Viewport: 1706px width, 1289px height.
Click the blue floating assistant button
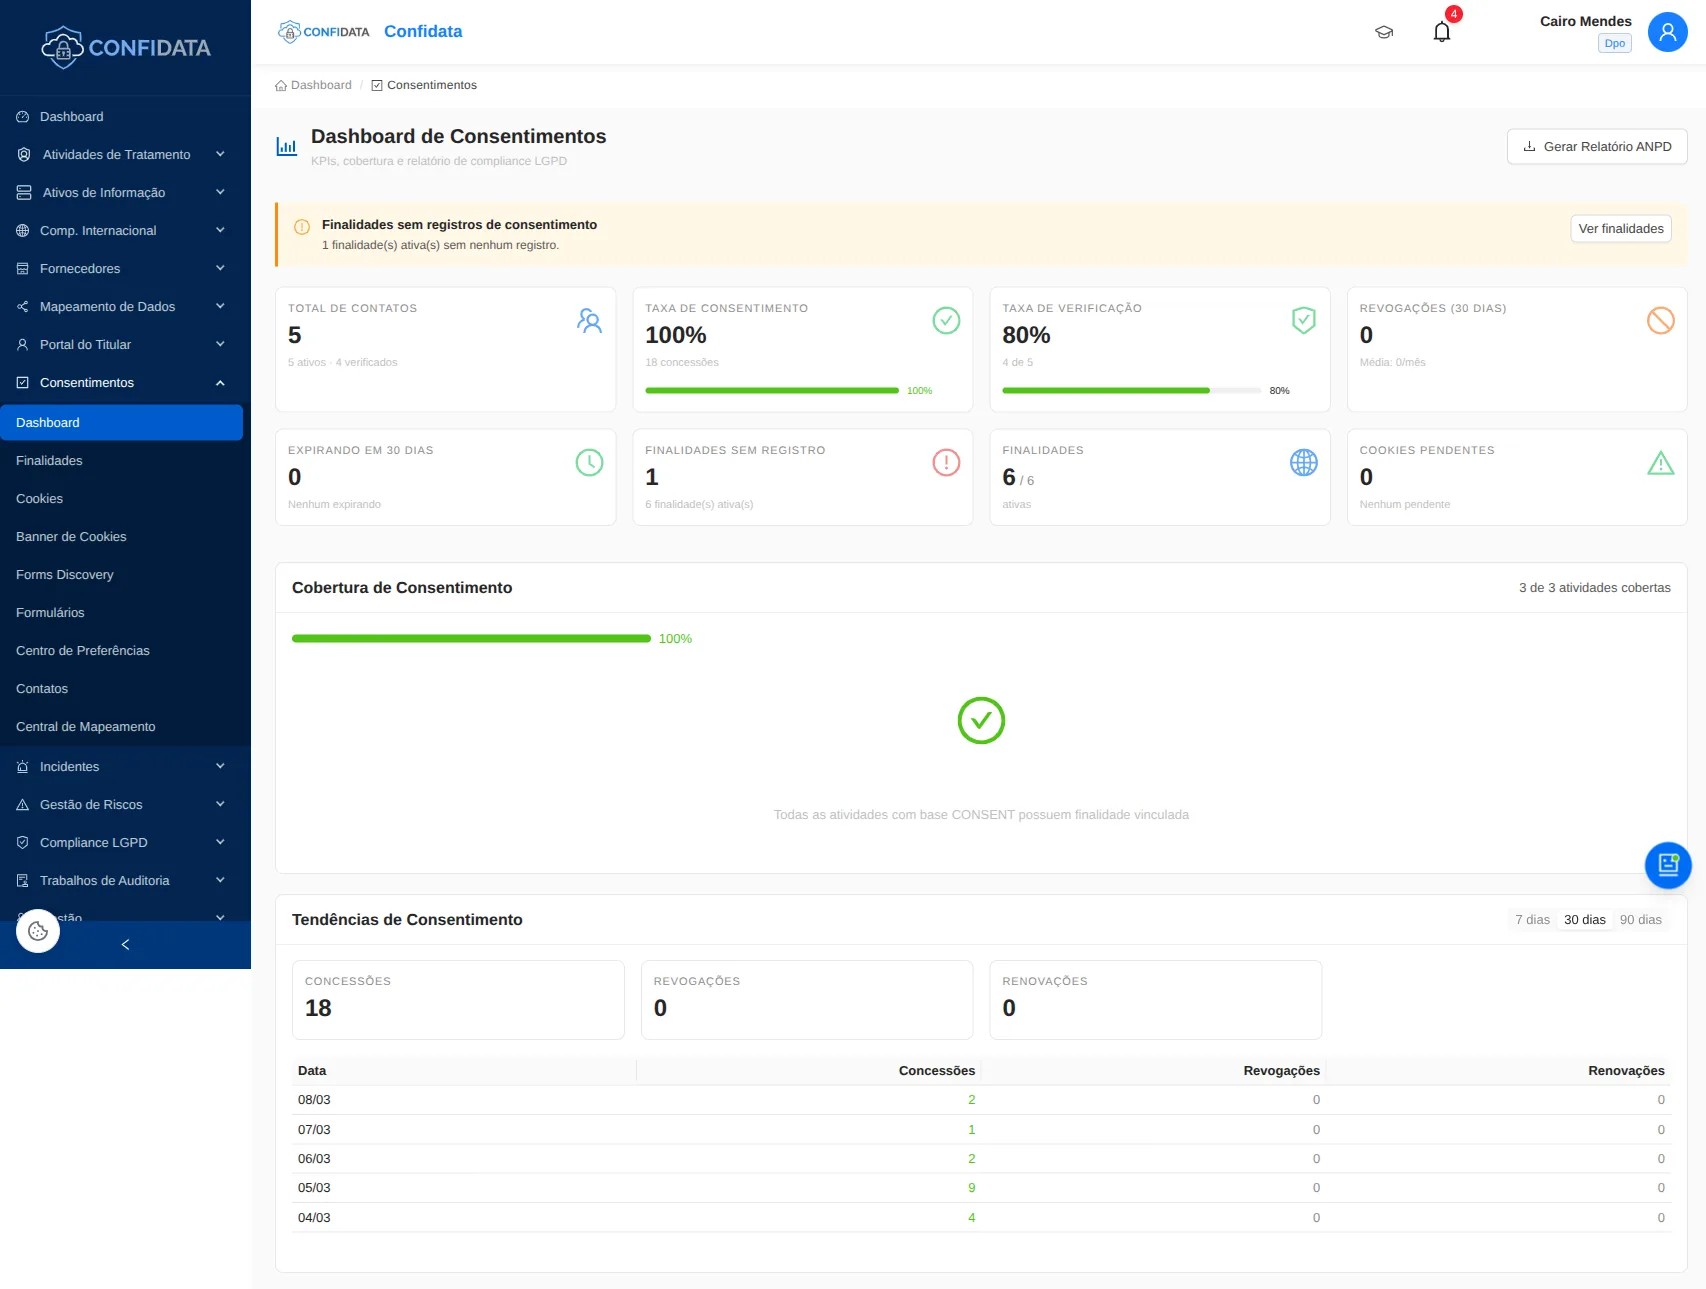[x=1667, y=865]
